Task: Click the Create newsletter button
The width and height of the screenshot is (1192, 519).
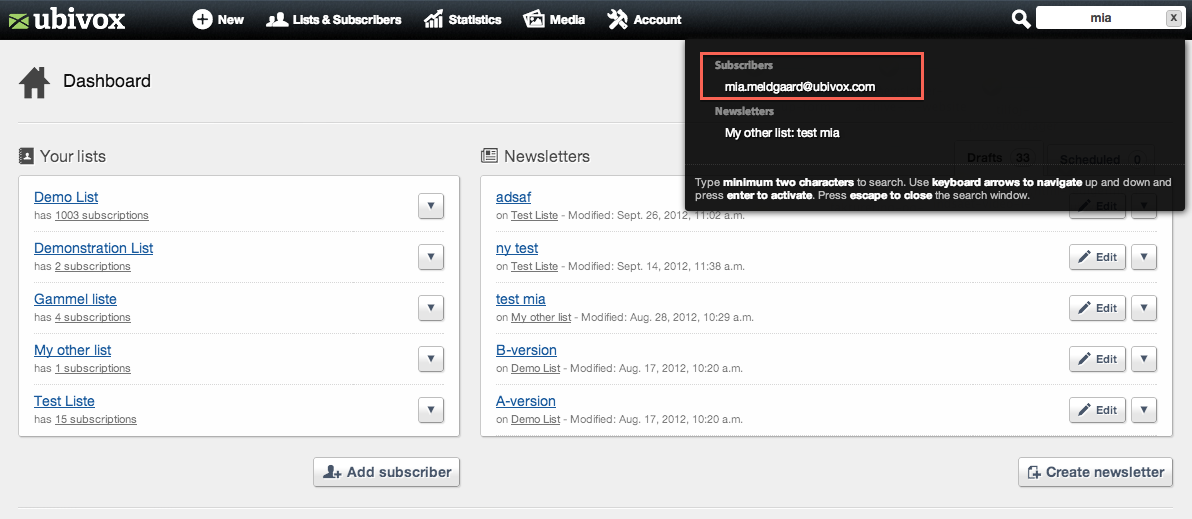Action: [1095, 472]
